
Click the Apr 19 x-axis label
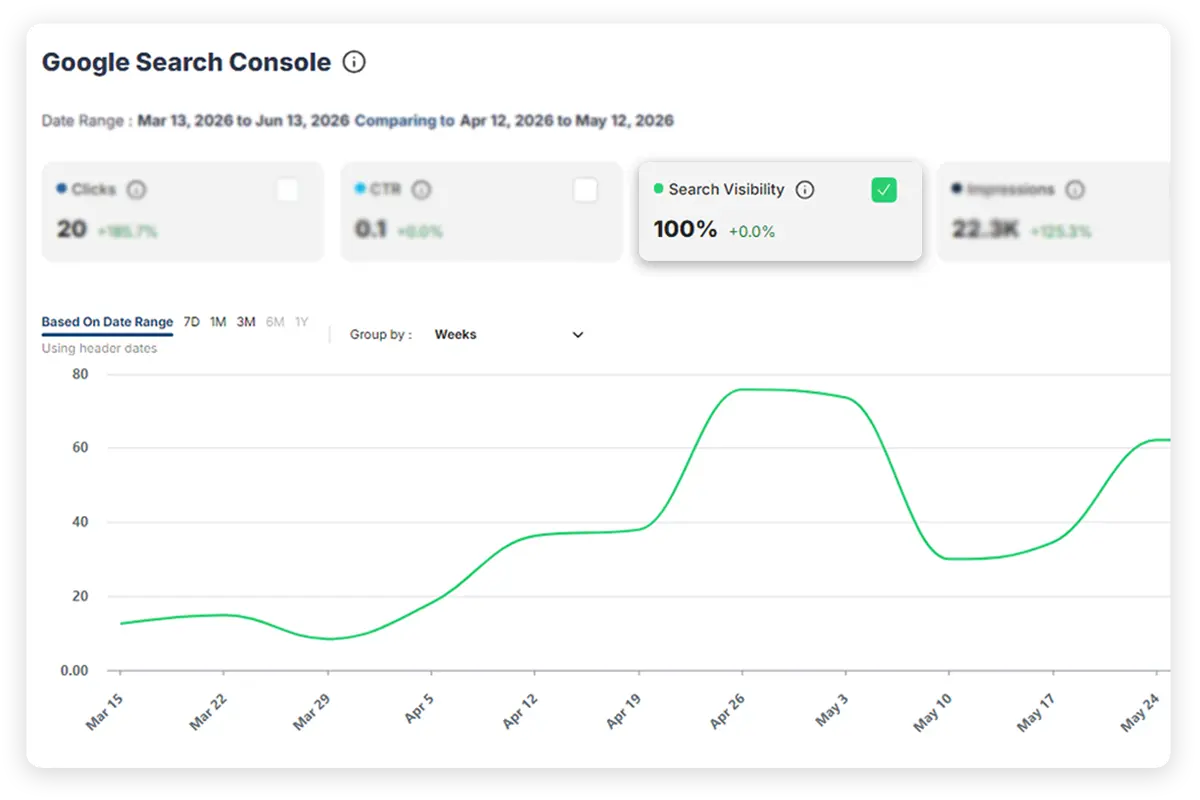[x=623, y=711]
